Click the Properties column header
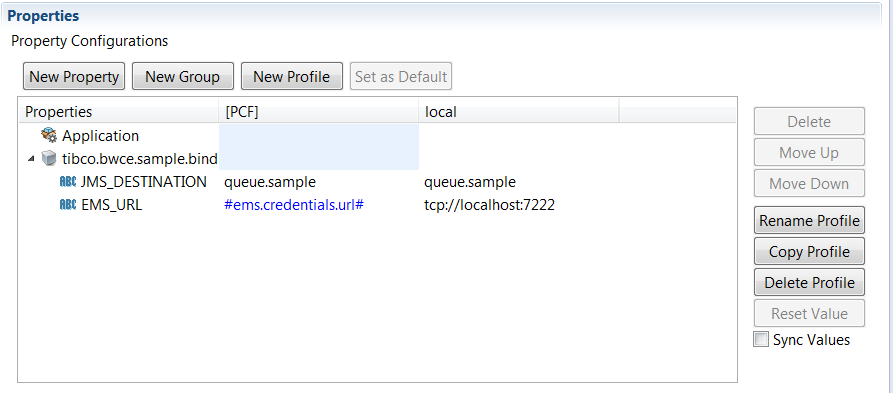The width and height of the screenshot is (893, 393). pos(118,112)
